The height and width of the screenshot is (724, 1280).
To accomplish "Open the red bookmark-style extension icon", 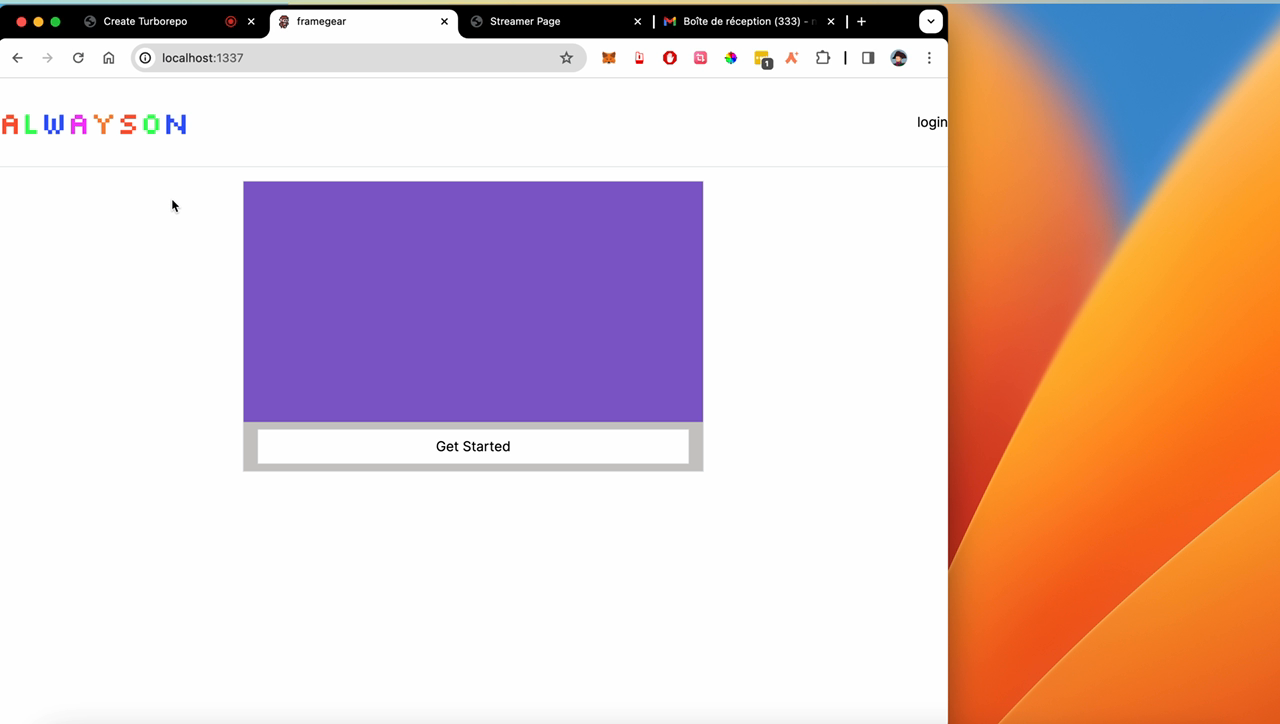I will tap(639, 58).
